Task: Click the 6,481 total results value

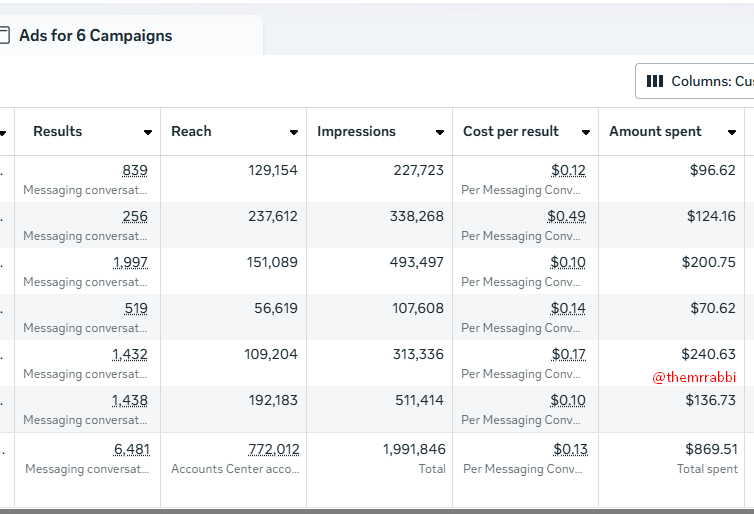Action: coord(131,450)
